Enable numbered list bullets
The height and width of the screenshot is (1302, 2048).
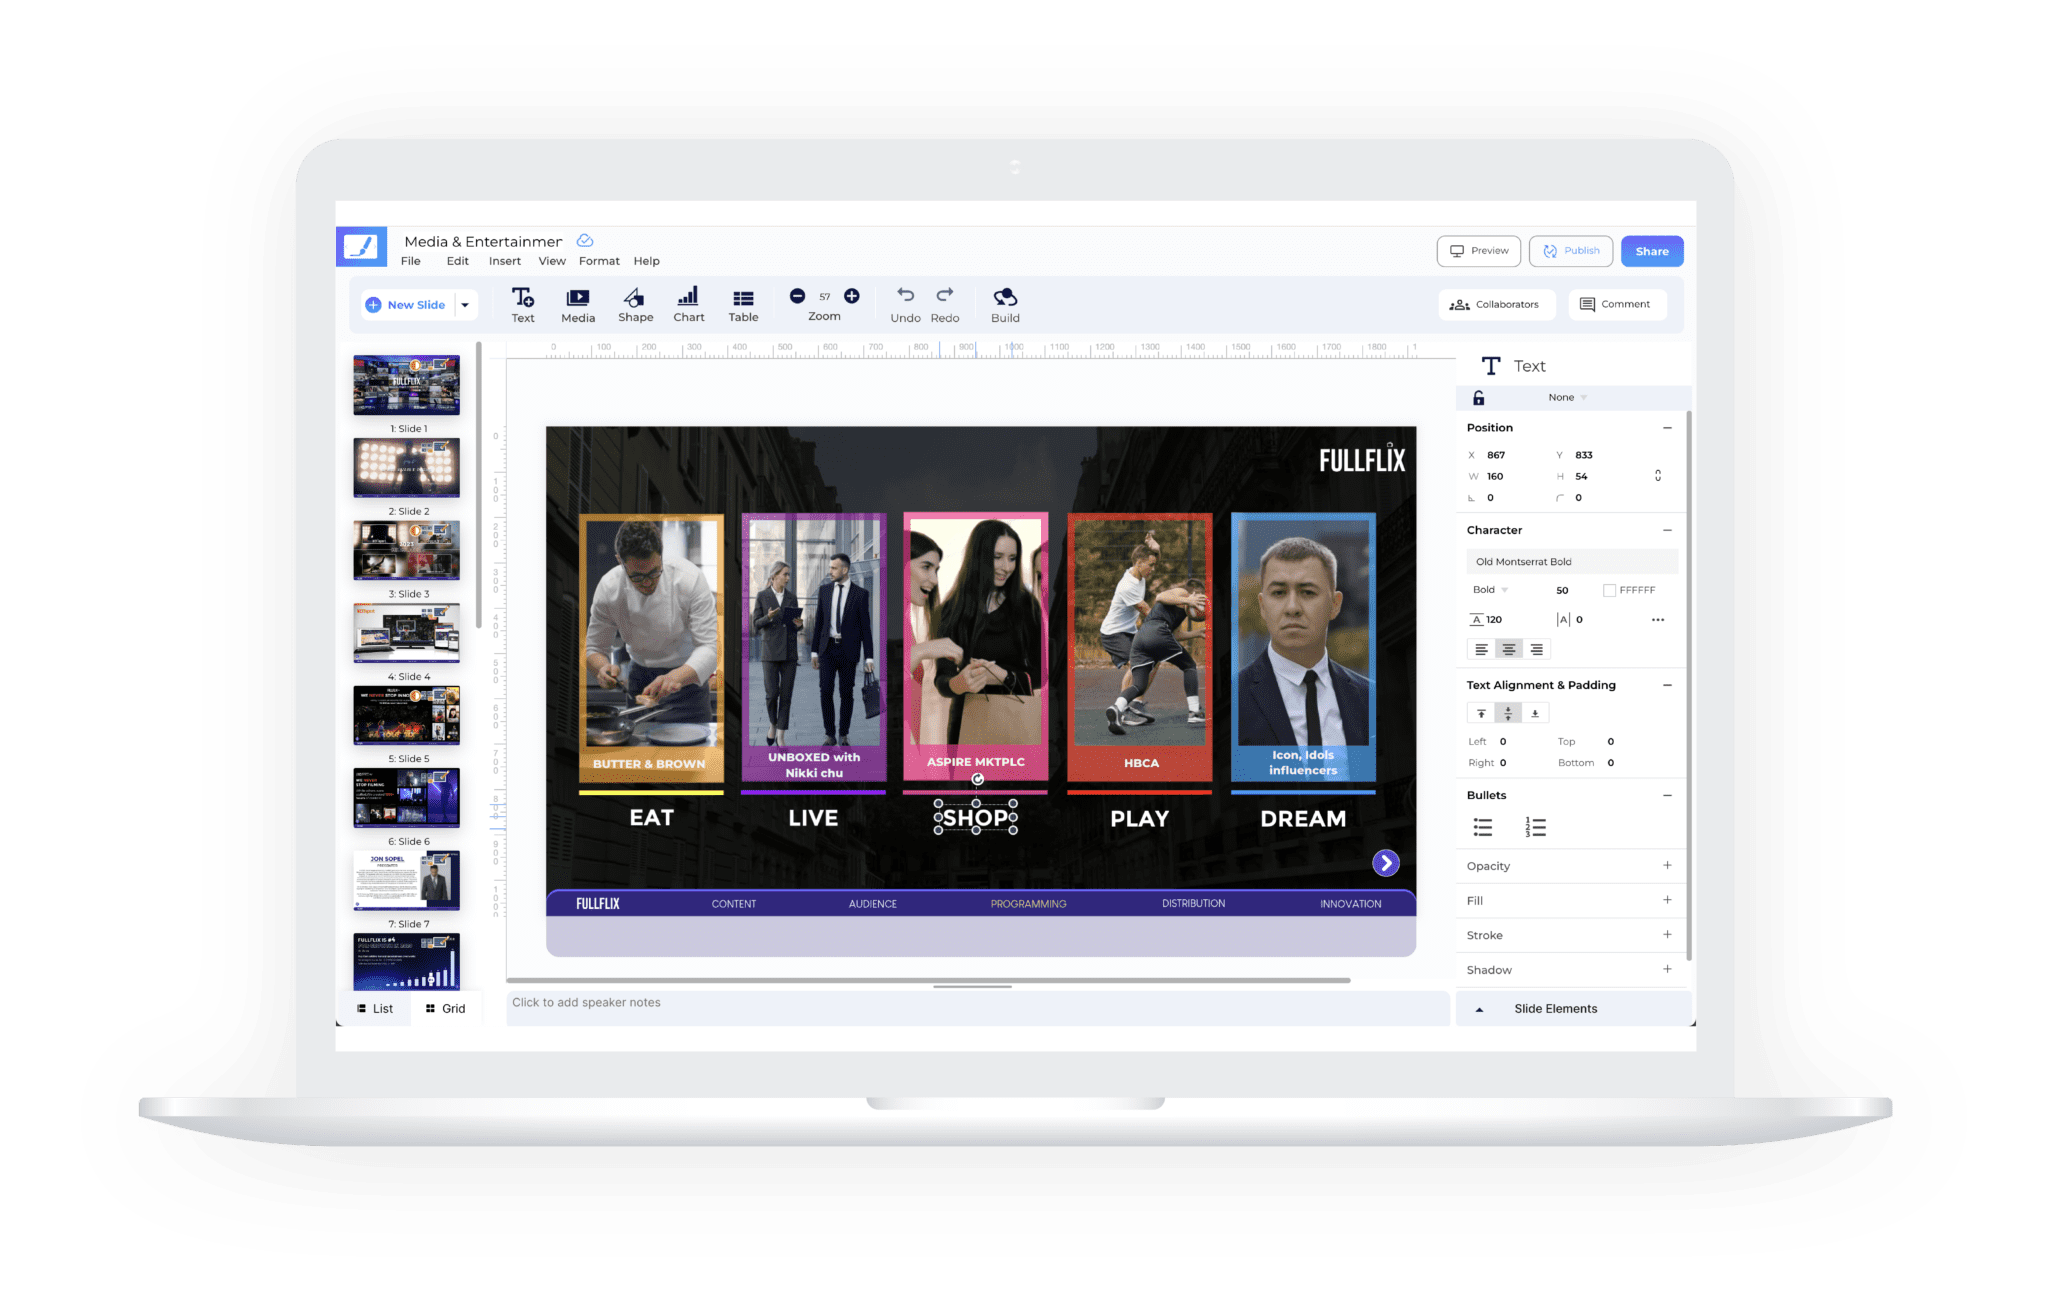click(1535, 827)
